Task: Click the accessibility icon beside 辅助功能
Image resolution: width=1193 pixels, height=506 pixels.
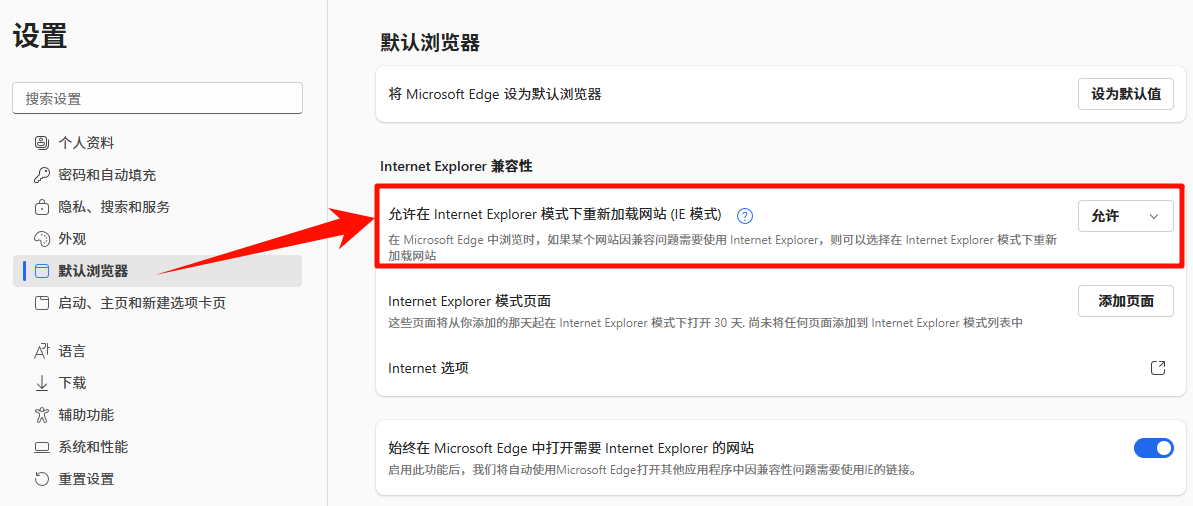Action: (42, 415)
